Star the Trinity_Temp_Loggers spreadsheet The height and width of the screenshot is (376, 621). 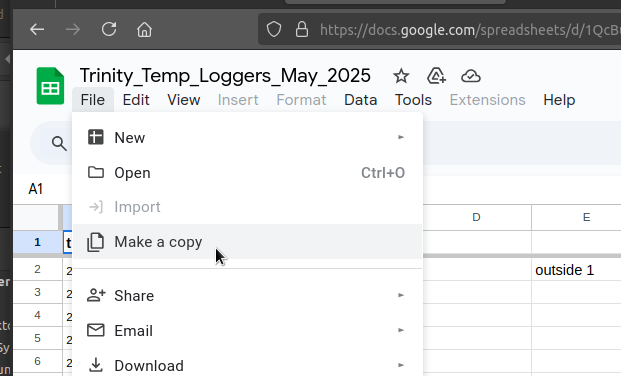click(x=401, y=76)
